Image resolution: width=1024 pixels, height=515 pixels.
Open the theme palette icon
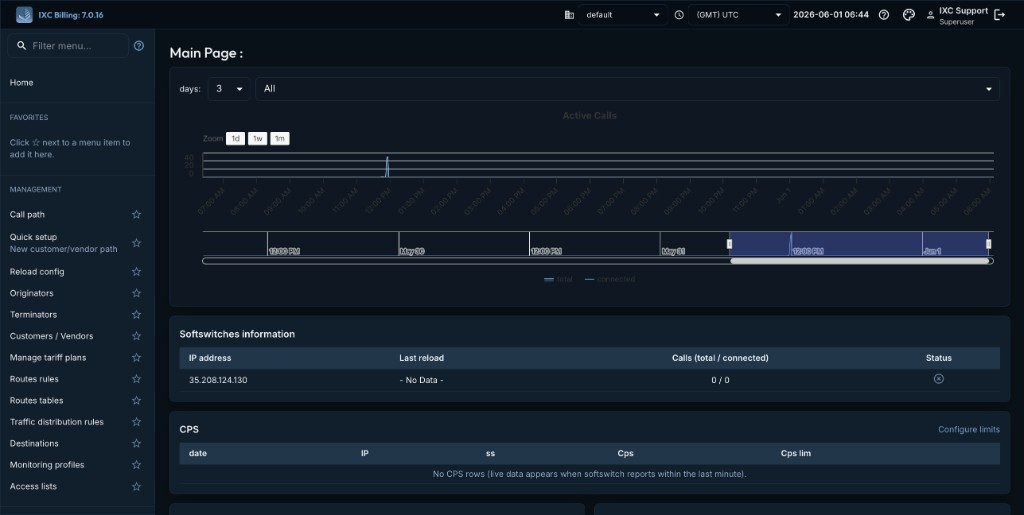coord(908,14)
